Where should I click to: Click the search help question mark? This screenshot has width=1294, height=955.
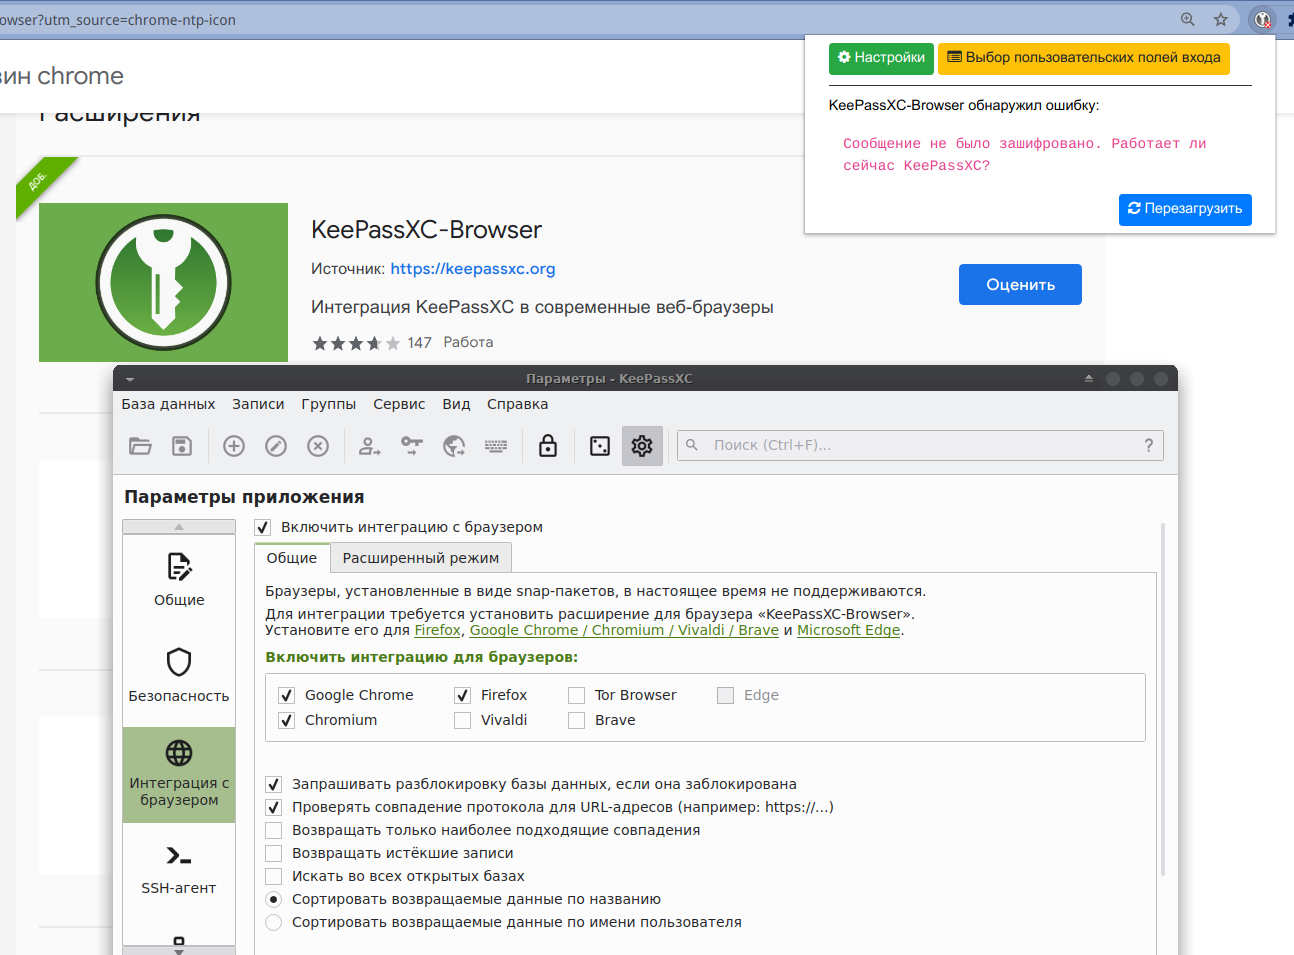(1149, 446)
